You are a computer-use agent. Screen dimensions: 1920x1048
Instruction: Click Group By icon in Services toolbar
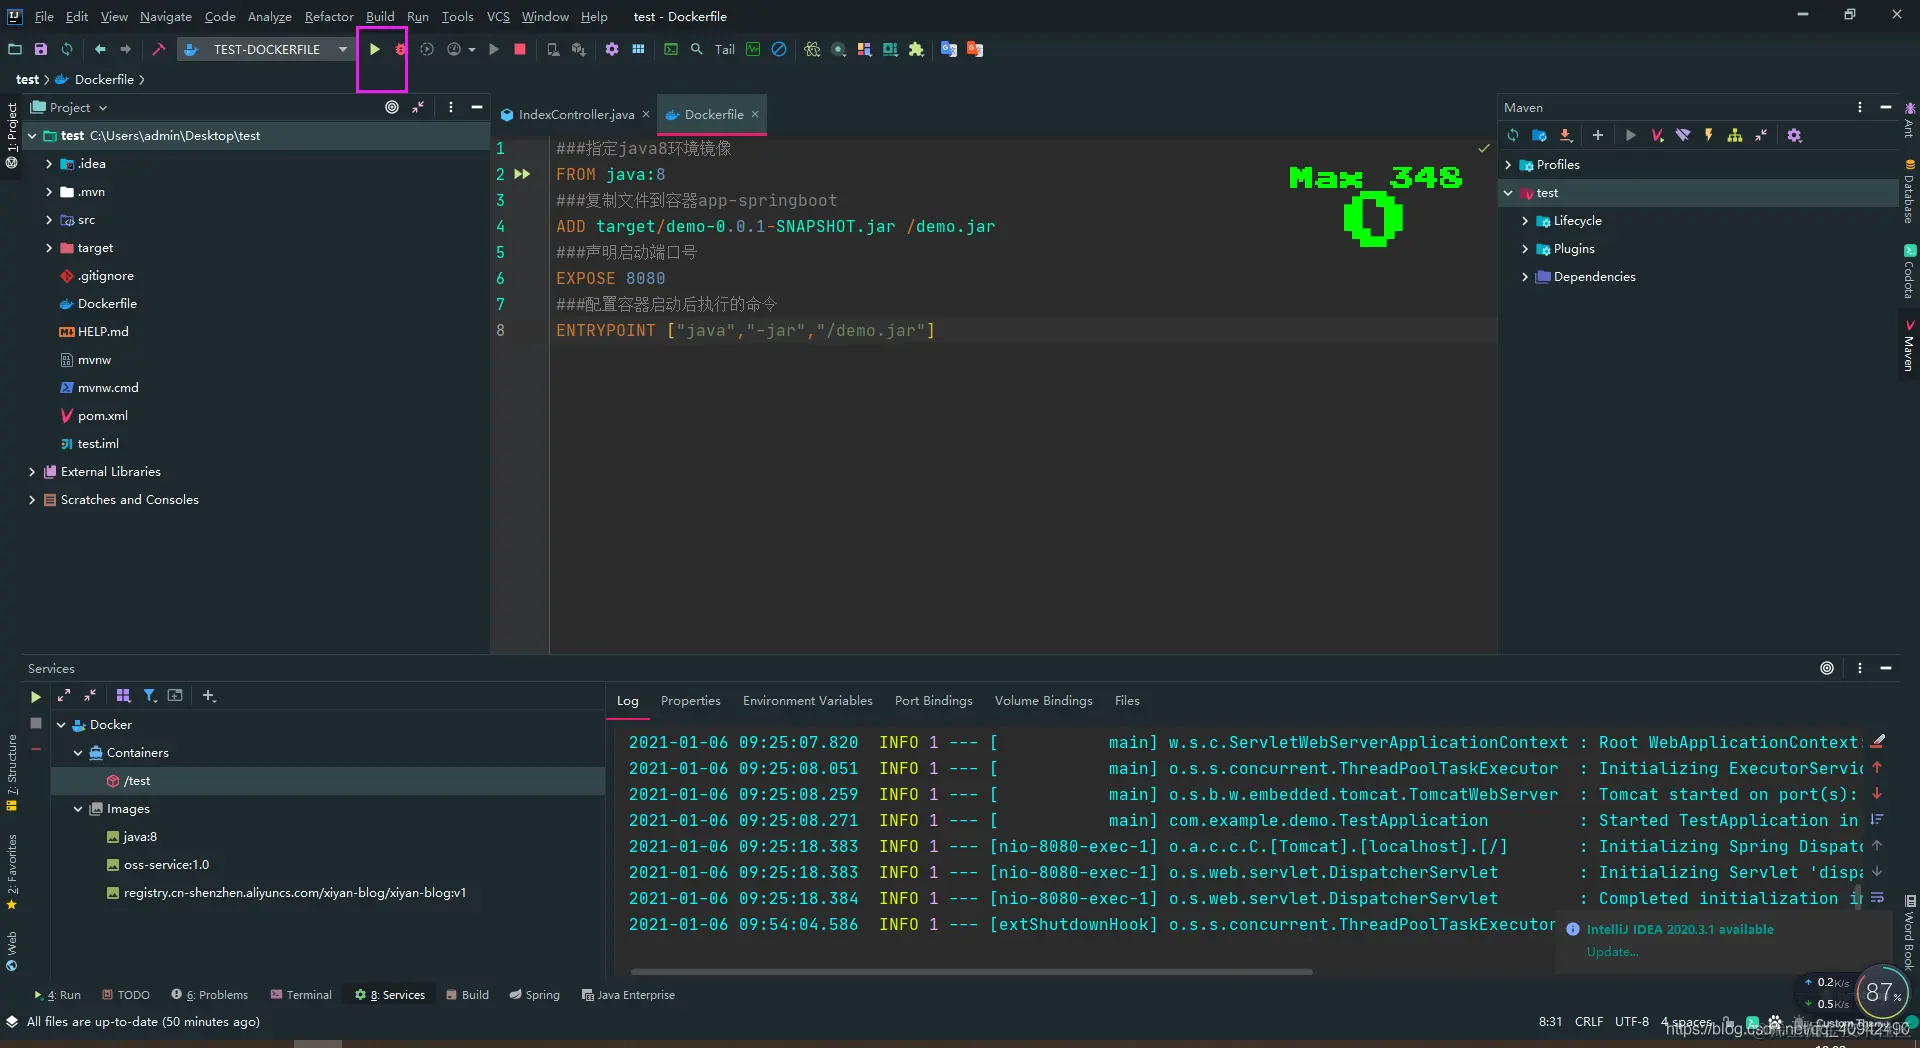pos(123,696)
